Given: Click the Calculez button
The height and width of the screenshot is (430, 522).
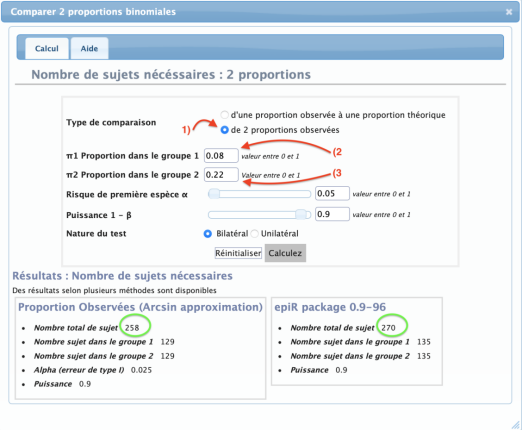Looking at the screenshot, I should (285, 253).
